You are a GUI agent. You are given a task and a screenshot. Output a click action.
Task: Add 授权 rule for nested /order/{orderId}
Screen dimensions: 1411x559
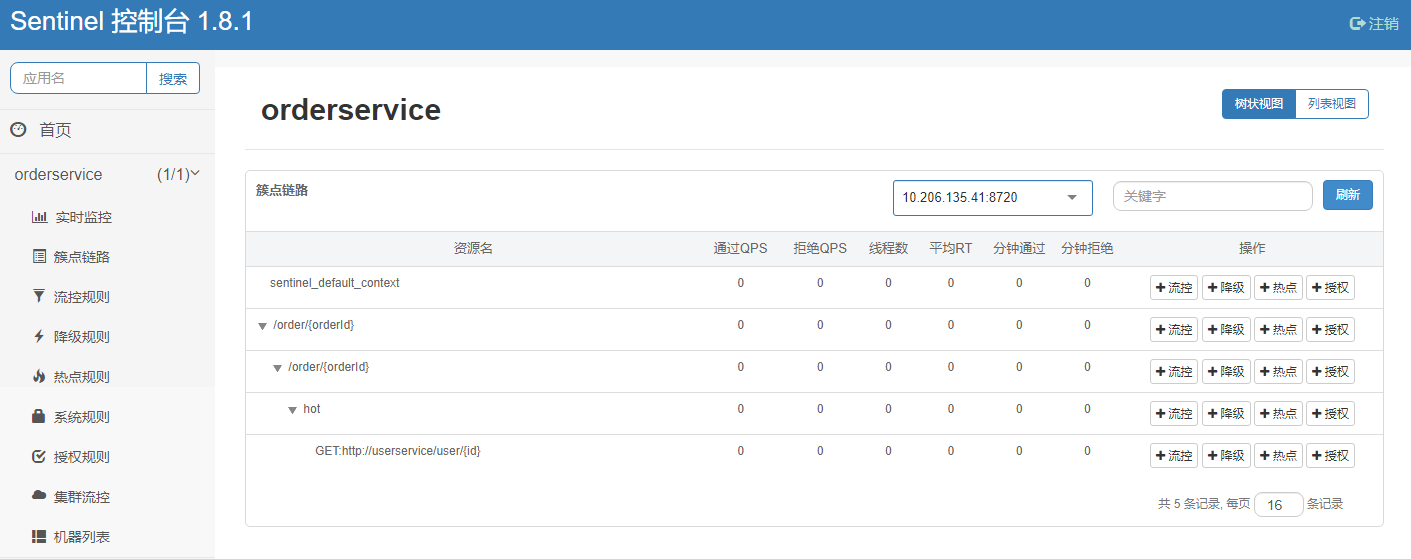click(1330, 372)
